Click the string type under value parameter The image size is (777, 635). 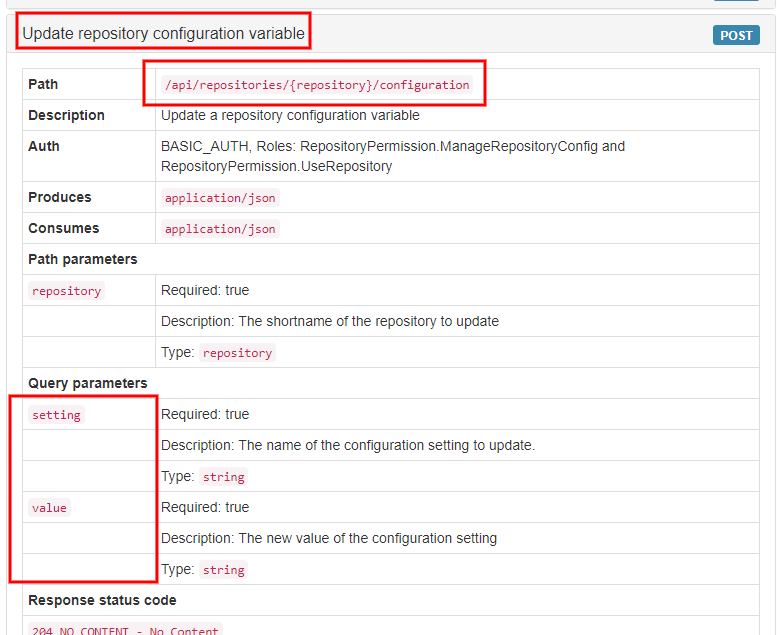pos(223,570)
